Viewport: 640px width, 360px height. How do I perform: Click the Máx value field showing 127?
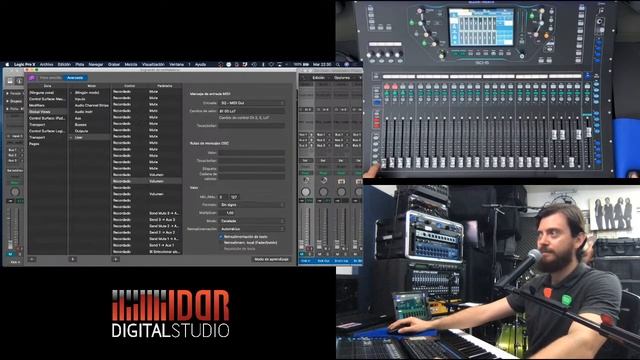[234, 197]
